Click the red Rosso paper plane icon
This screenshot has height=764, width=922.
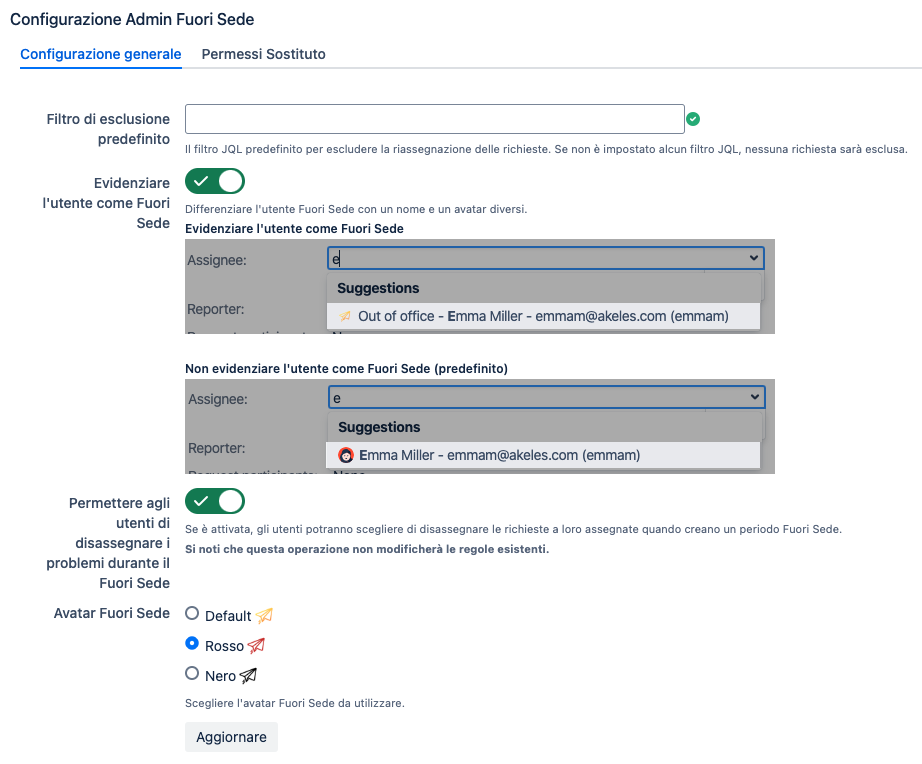click(x=256, y=646)
